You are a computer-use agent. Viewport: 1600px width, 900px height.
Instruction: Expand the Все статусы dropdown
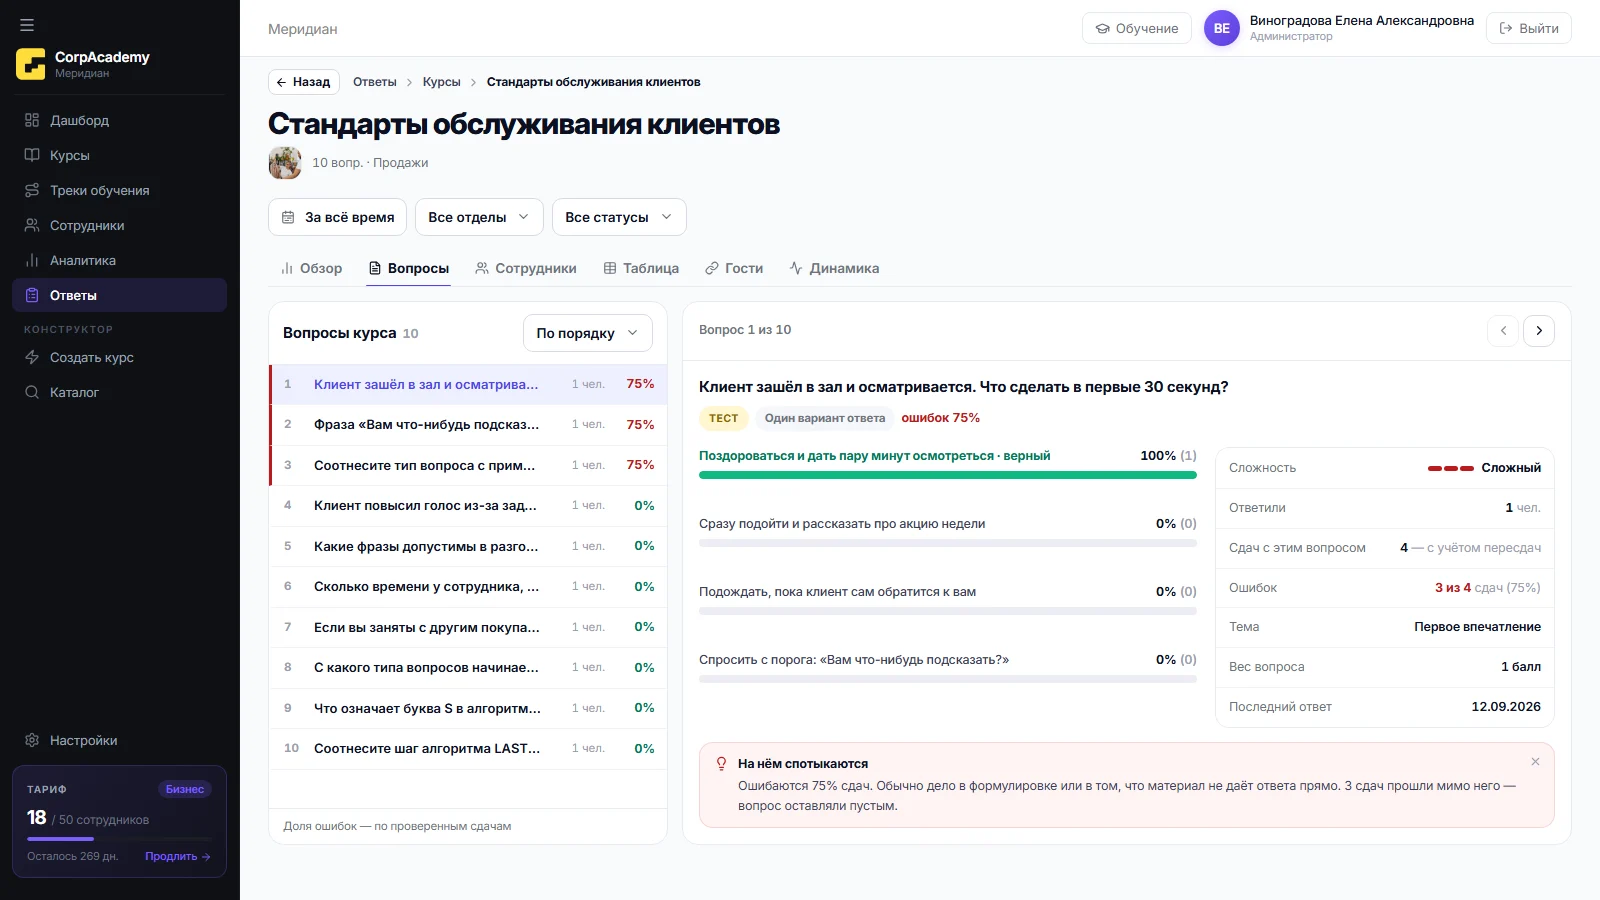point(619,217)
